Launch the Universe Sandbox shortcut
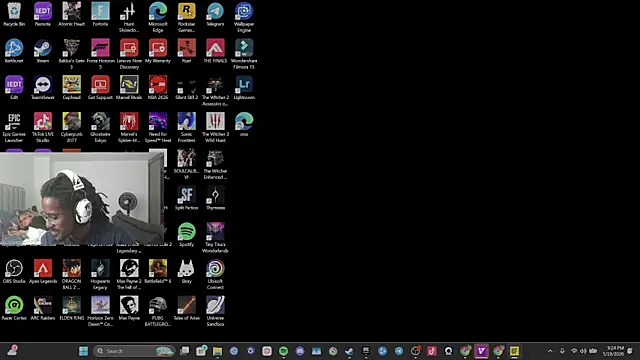Screen dimensions: 640x360 215,311
